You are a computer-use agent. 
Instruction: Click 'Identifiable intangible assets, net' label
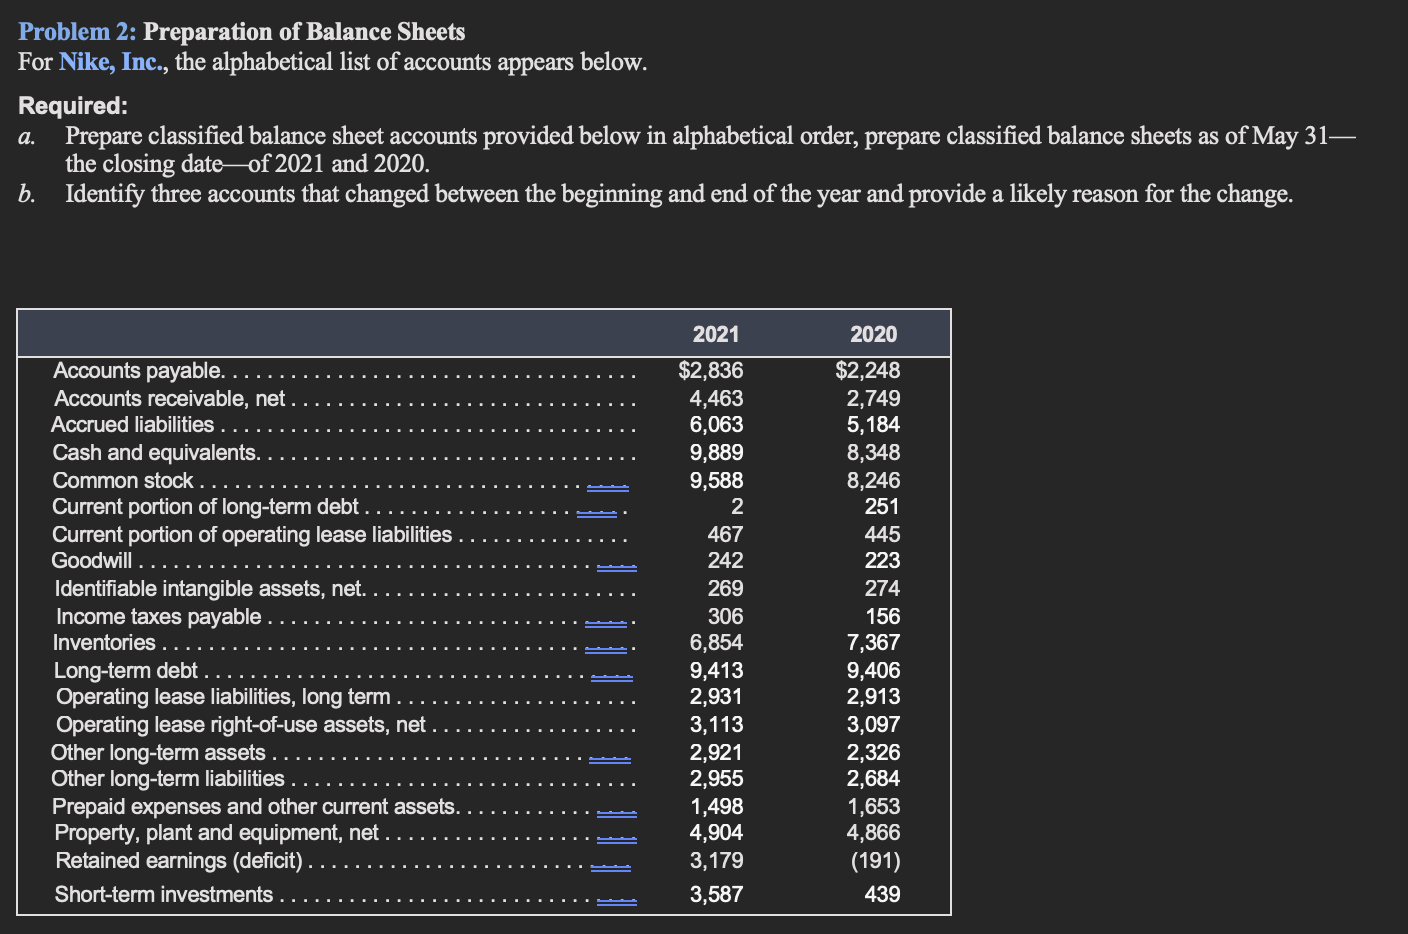[210, 589]
